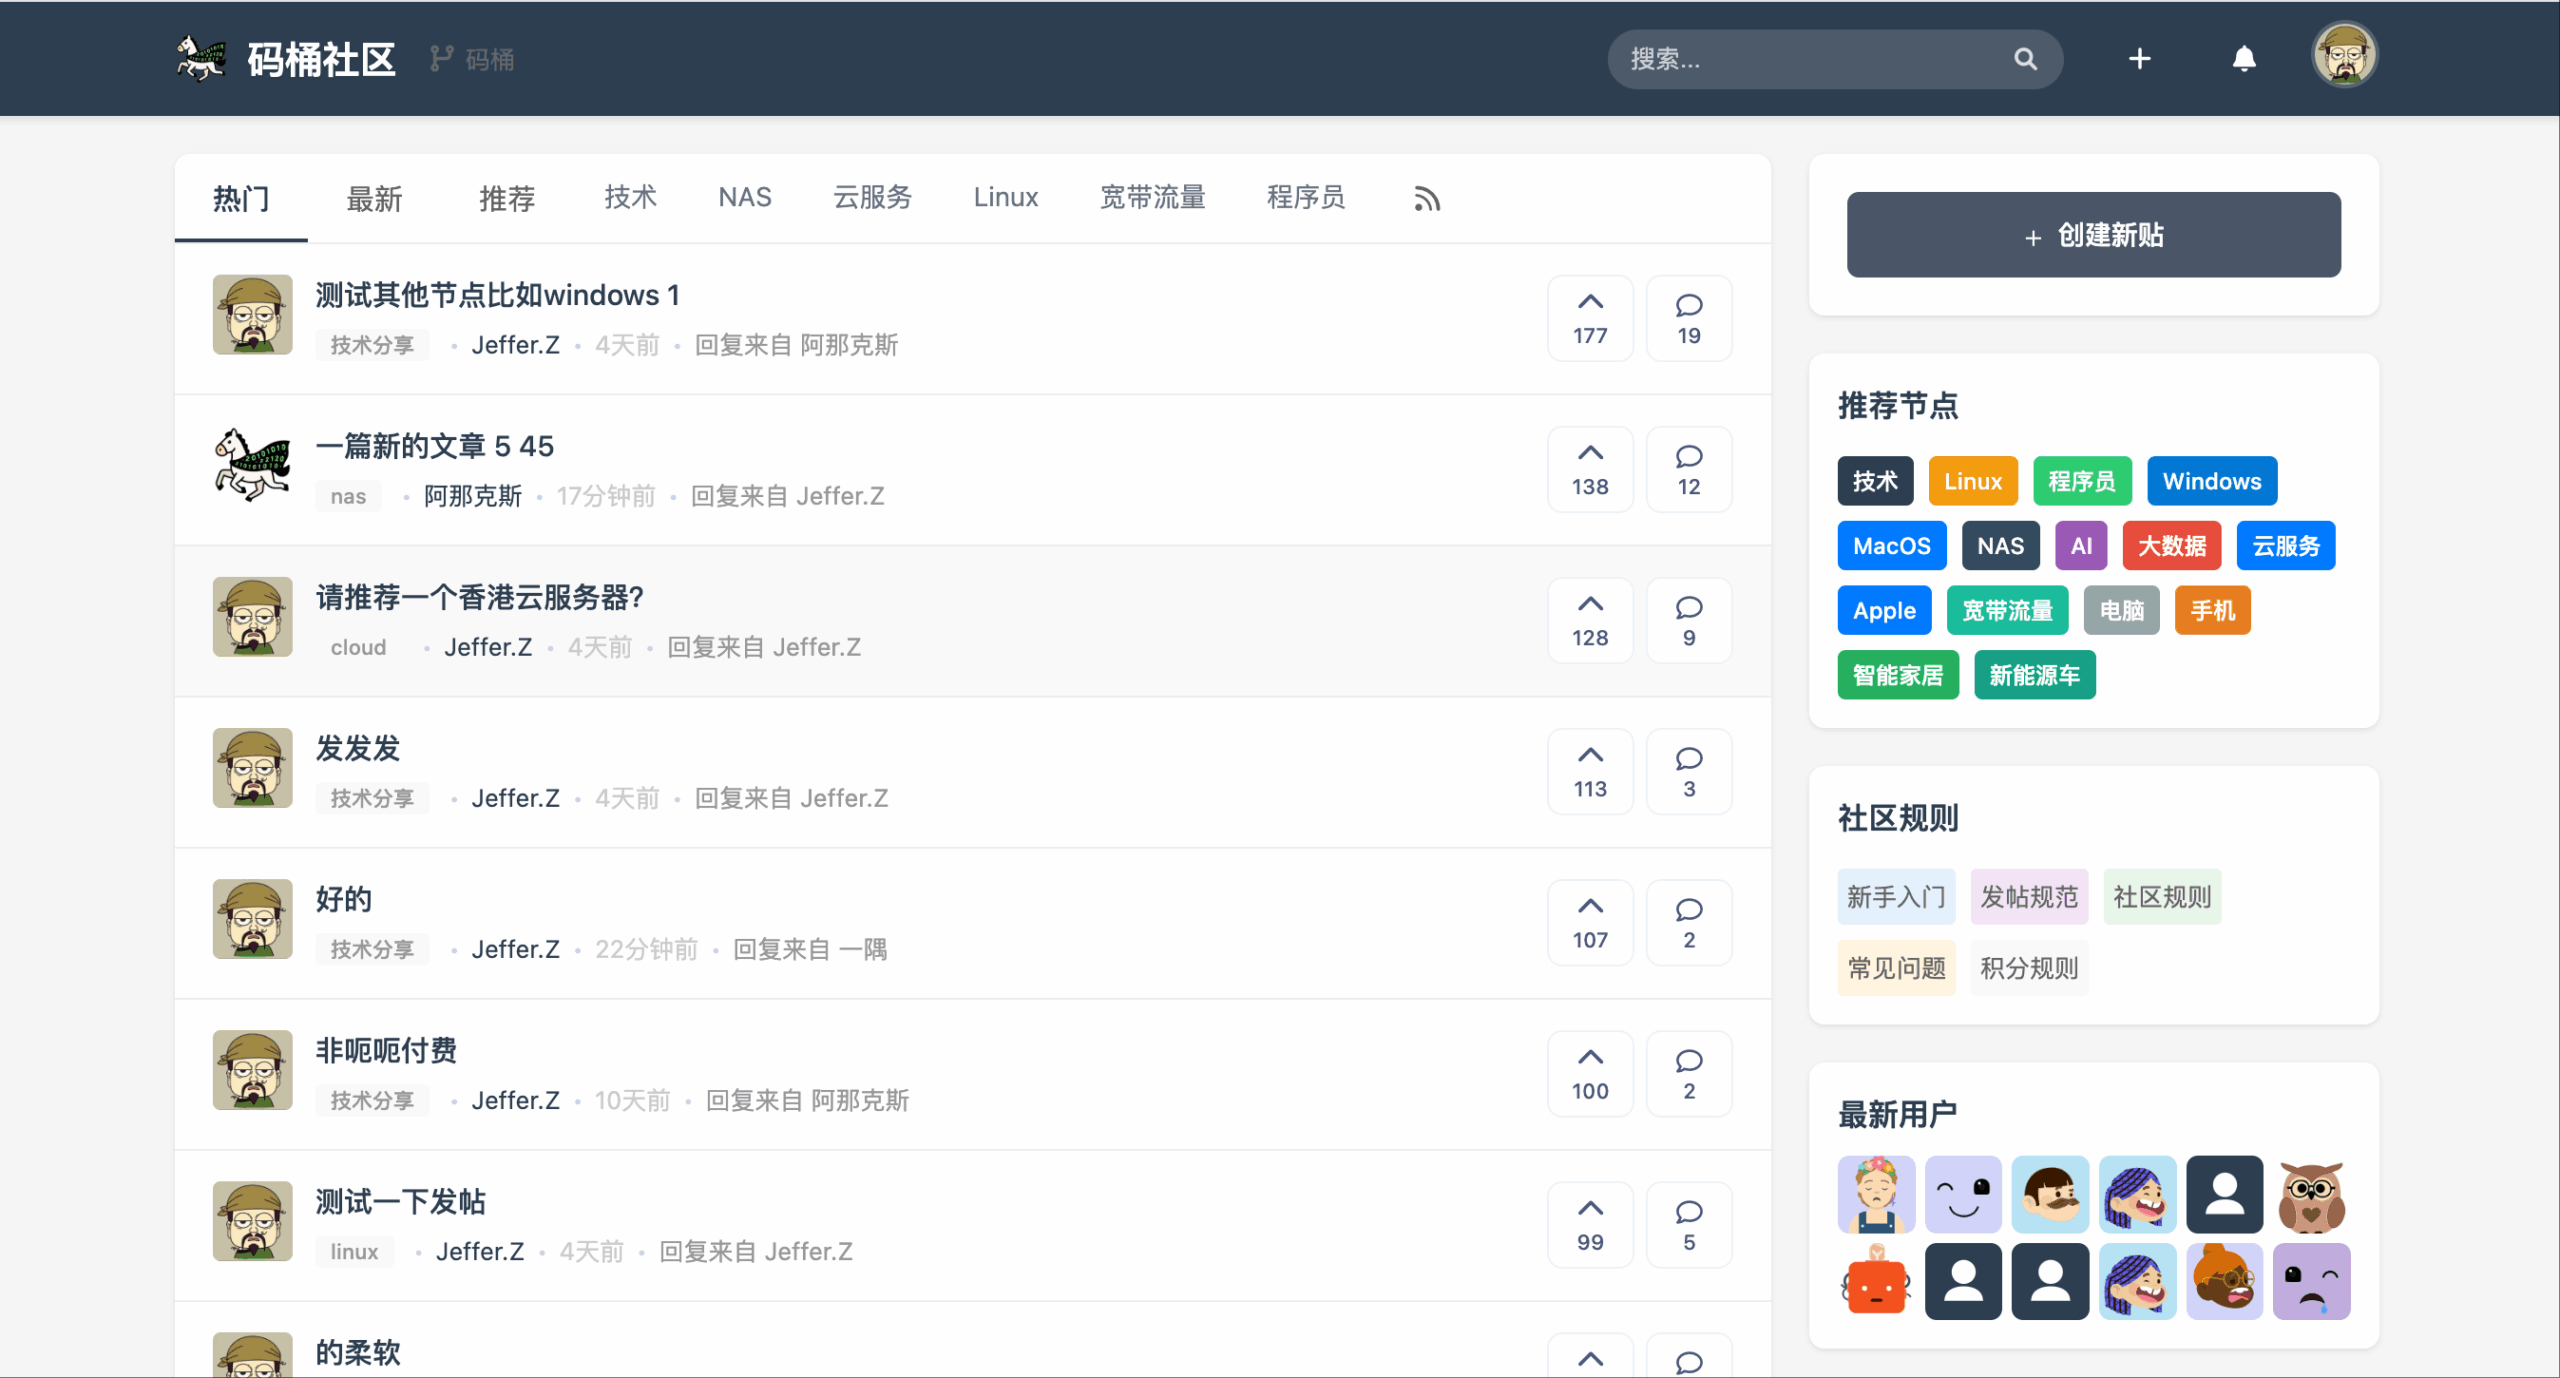Screen dimensions: 2560x1378
Task: Open the 常见问题 rules link
Action: (1896, 968)
